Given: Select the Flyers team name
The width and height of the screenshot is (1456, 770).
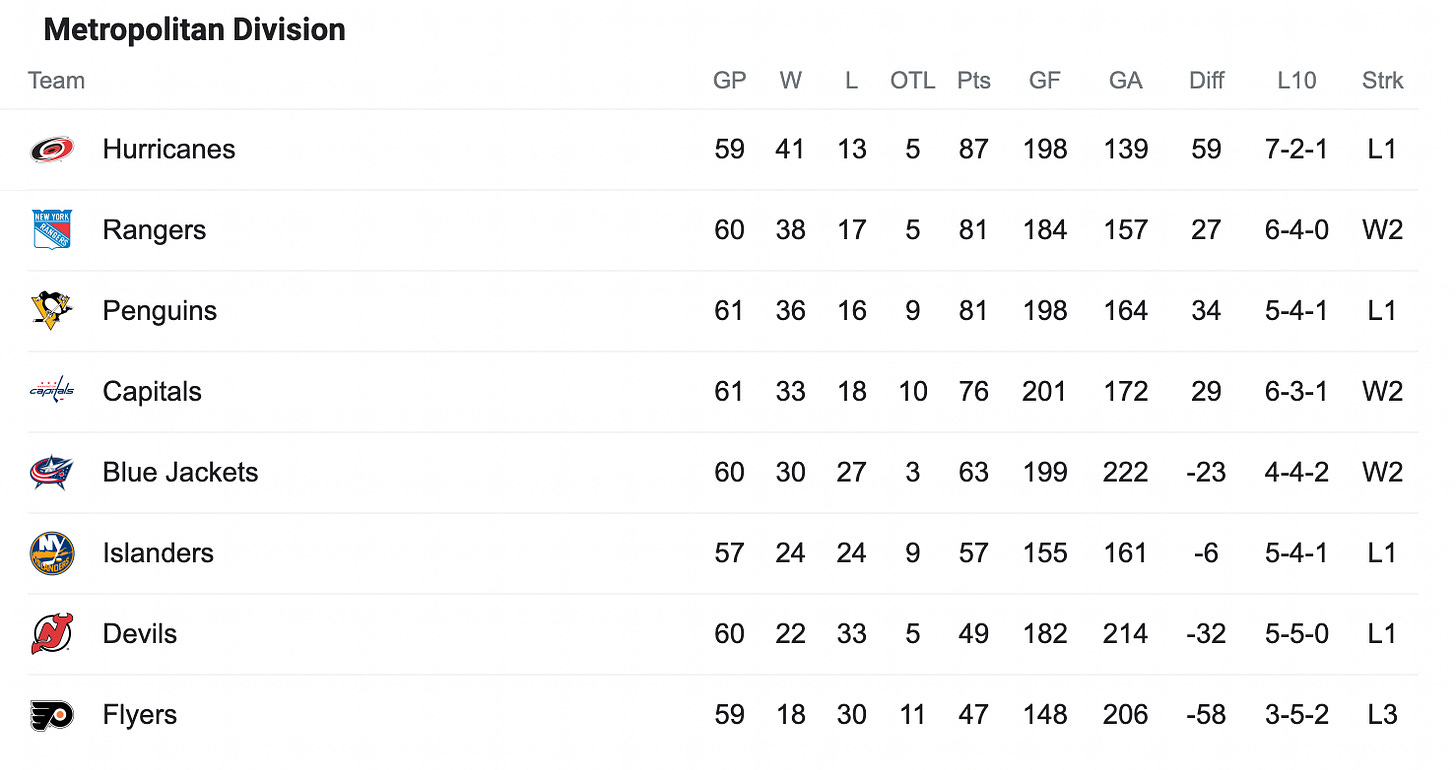Looking at the screenshot, I should 140,715.
